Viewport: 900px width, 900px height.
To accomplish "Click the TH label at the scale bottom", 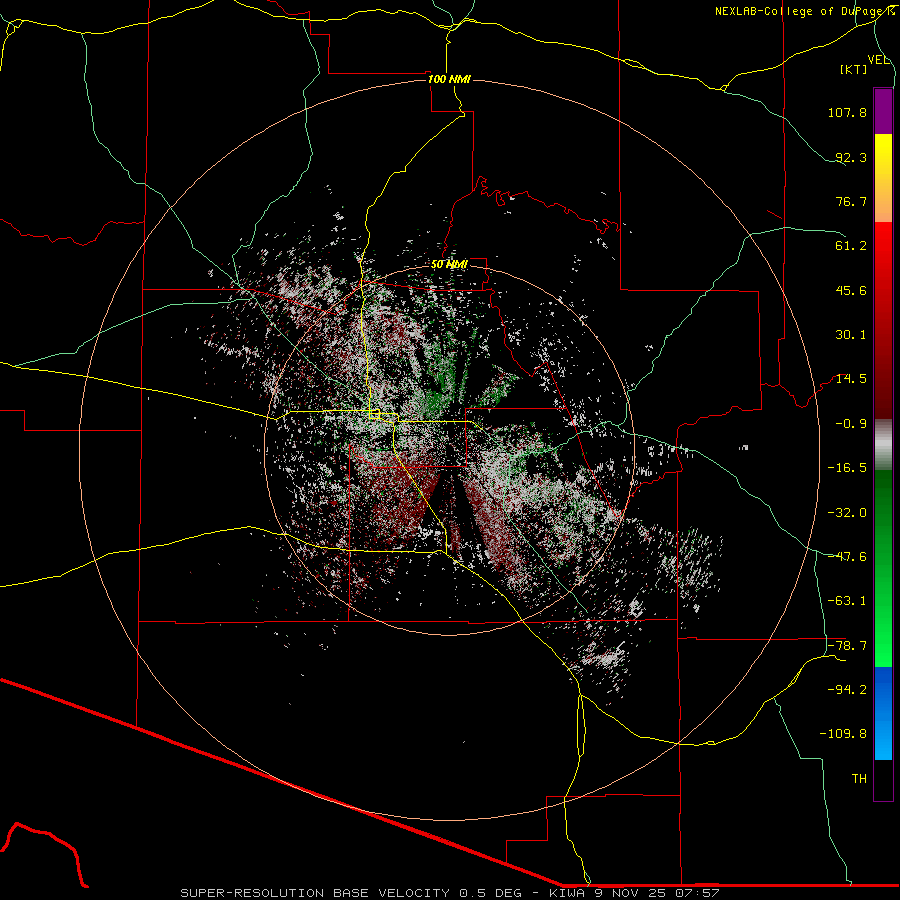I will 859,779.
